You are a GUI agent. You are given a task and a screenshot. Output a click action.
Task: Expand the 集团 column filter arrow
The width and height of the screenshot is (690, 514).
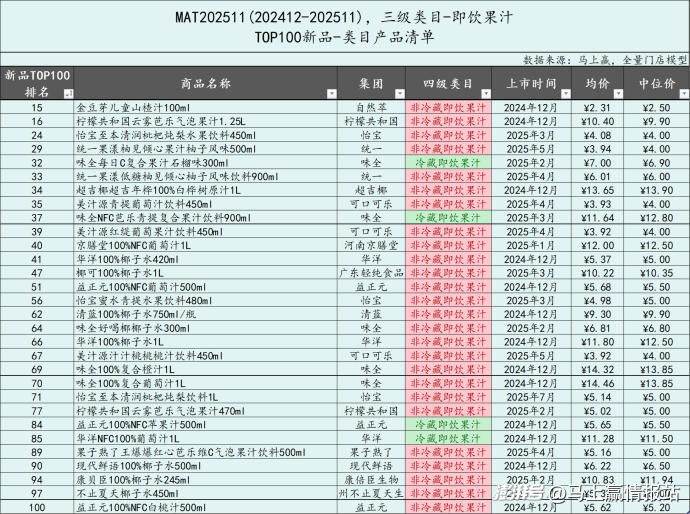396,92
